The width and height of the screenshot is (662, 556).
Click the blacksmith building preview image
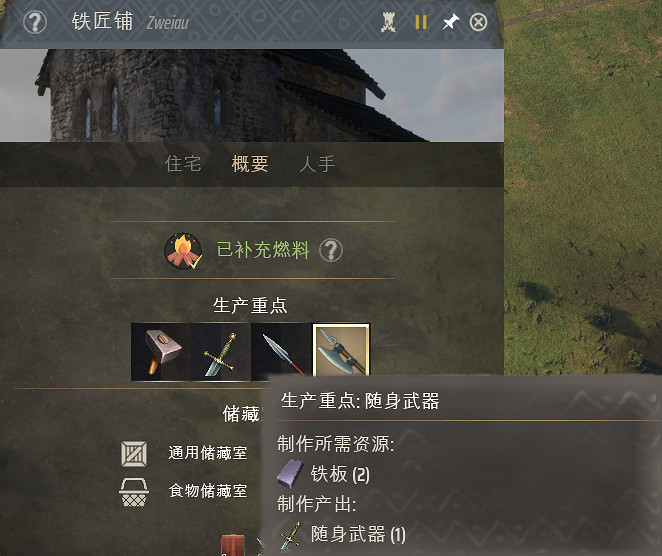[x=252, y=95]
